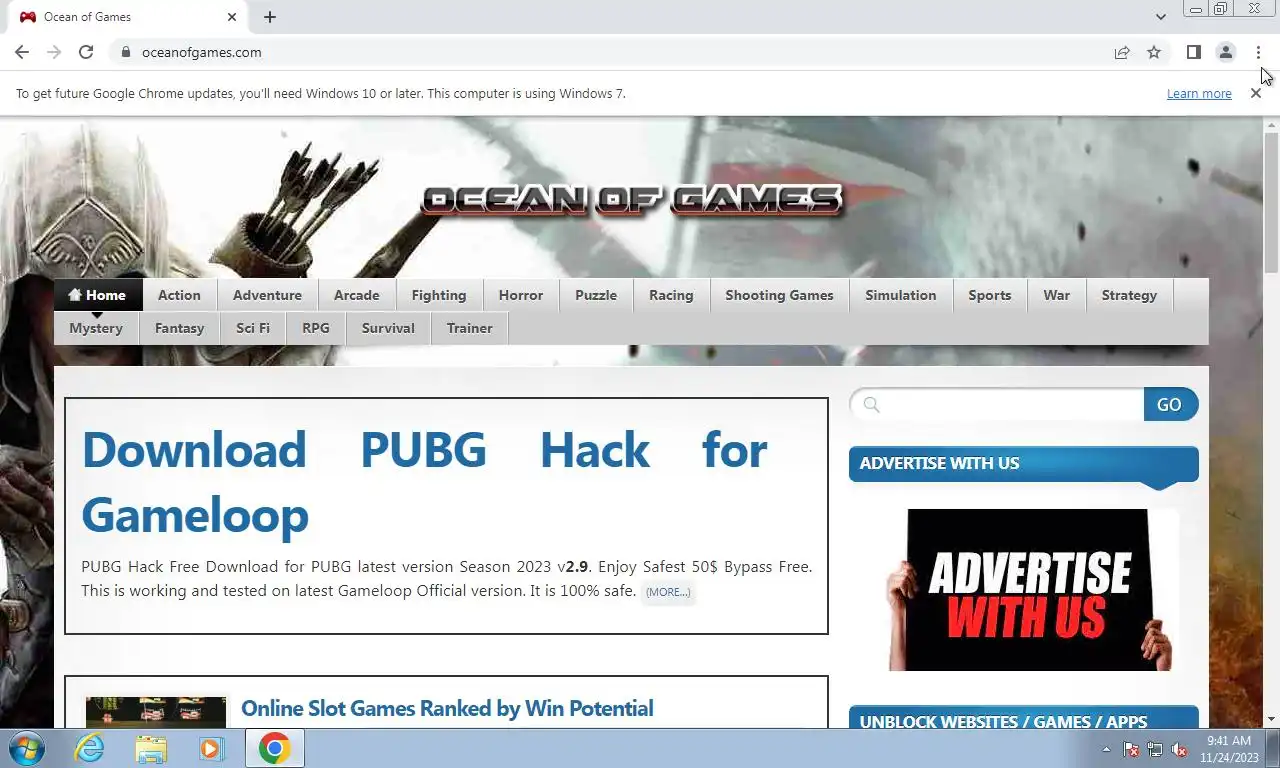Expand the tab search dropdown
This screenshot has height=768, width=1280.
[1160, 17]
